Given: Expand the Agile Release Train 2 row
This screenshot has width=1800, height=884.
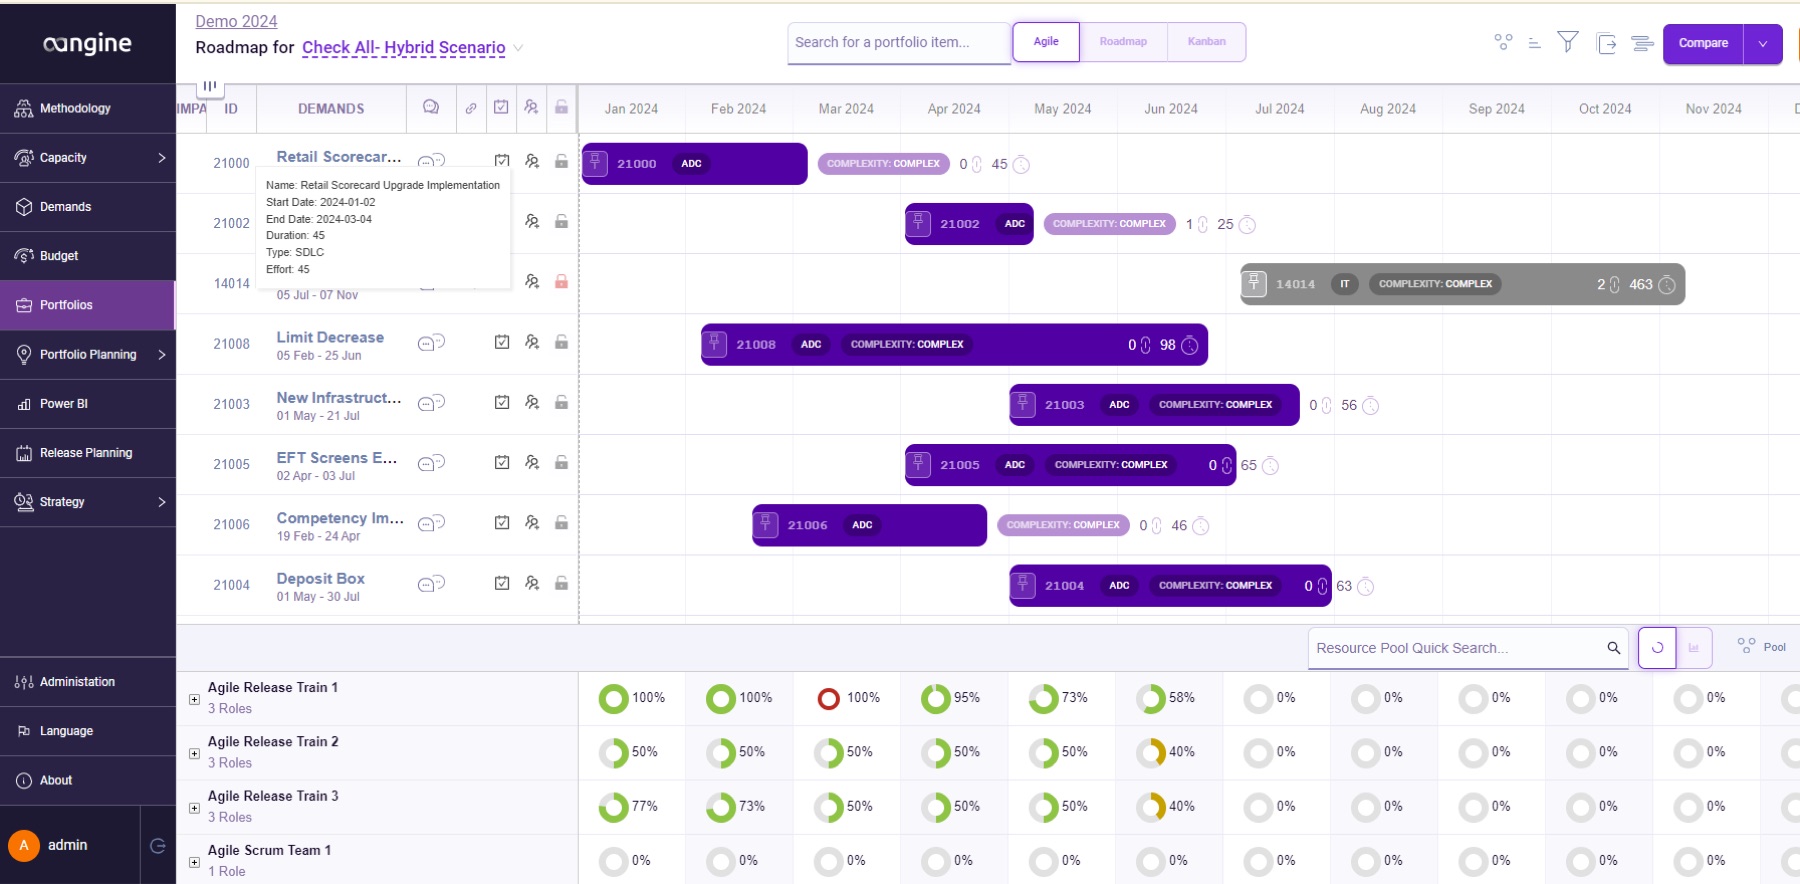Looking at the screenshot, I should click(x=194, y=753).
